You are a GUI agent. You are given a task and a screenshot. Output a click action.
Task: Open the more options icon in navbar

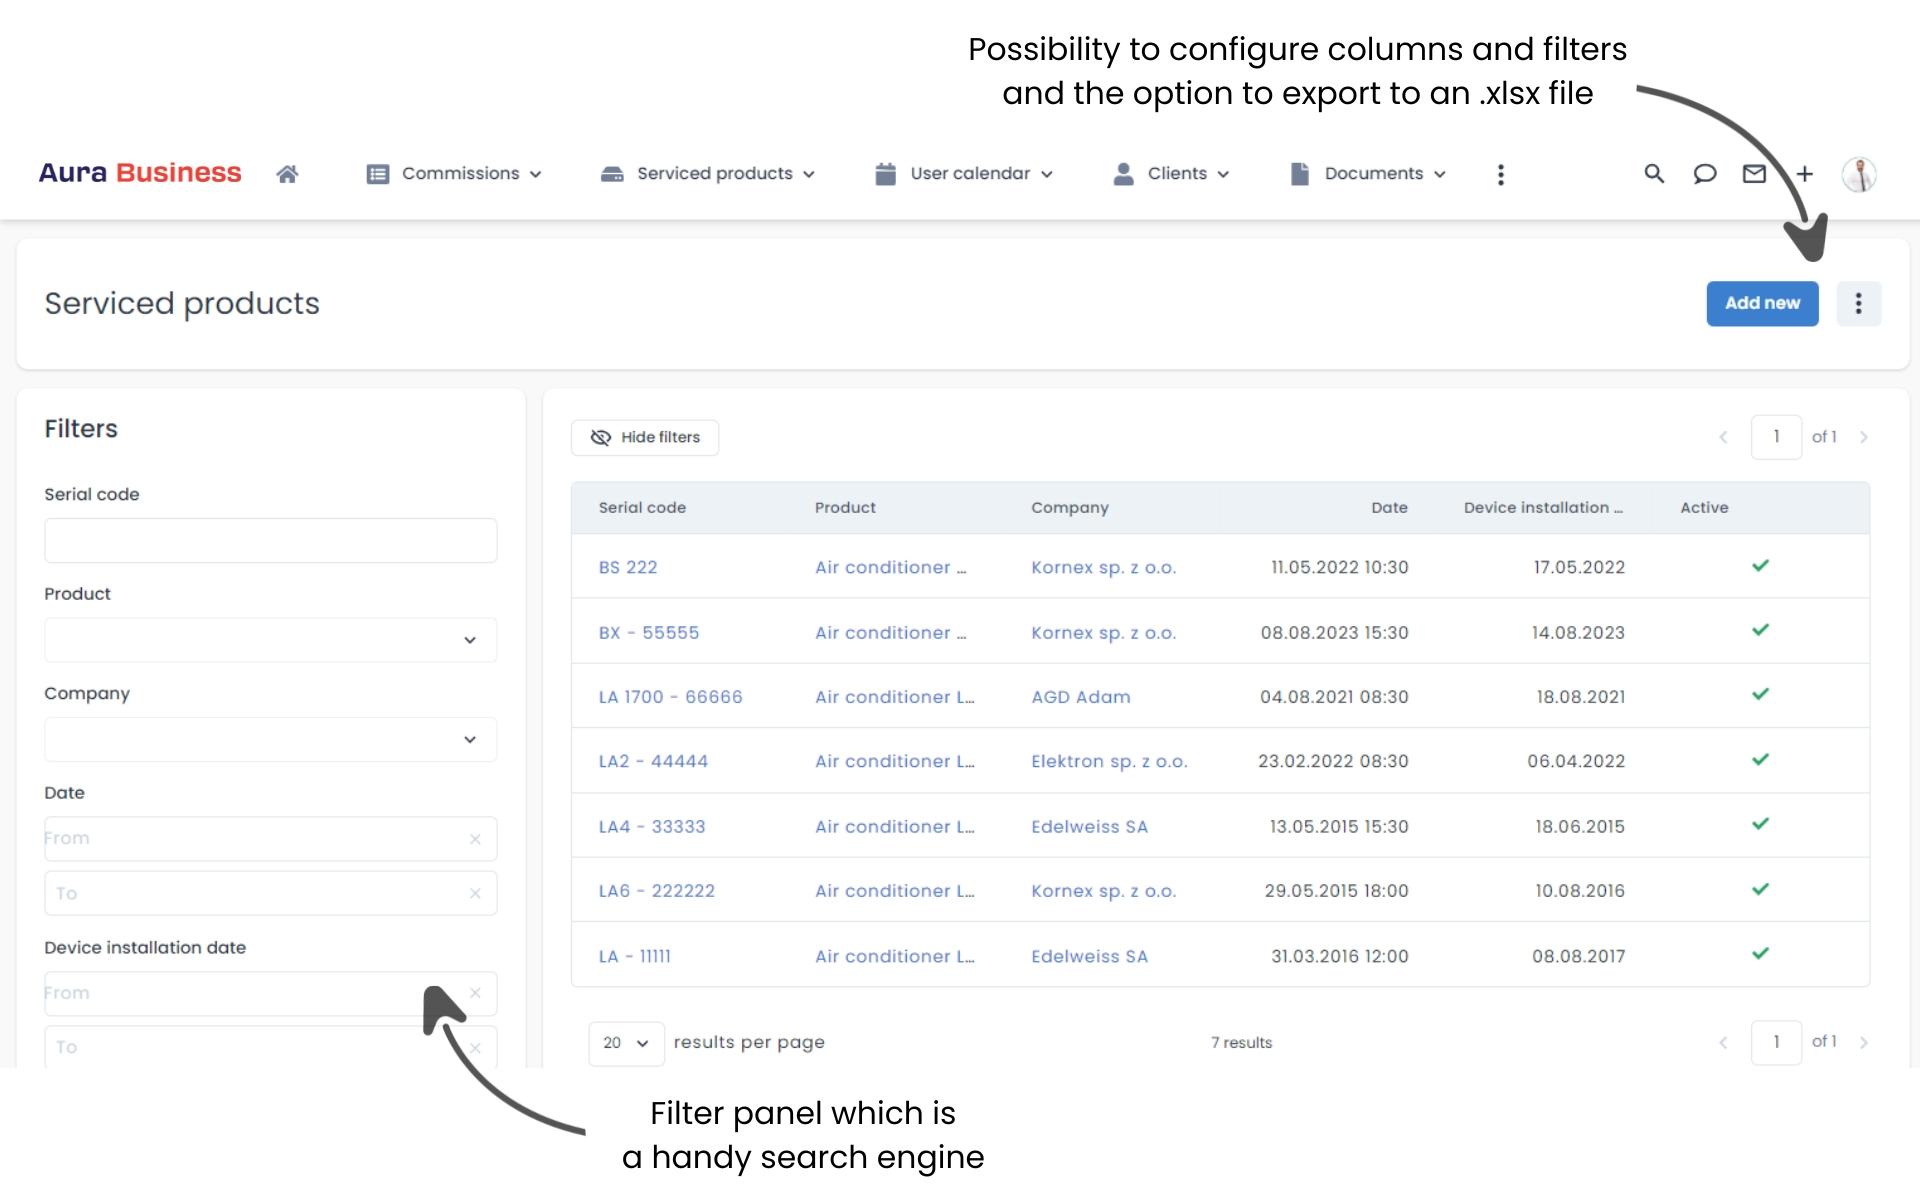(x=1500, y=174)
